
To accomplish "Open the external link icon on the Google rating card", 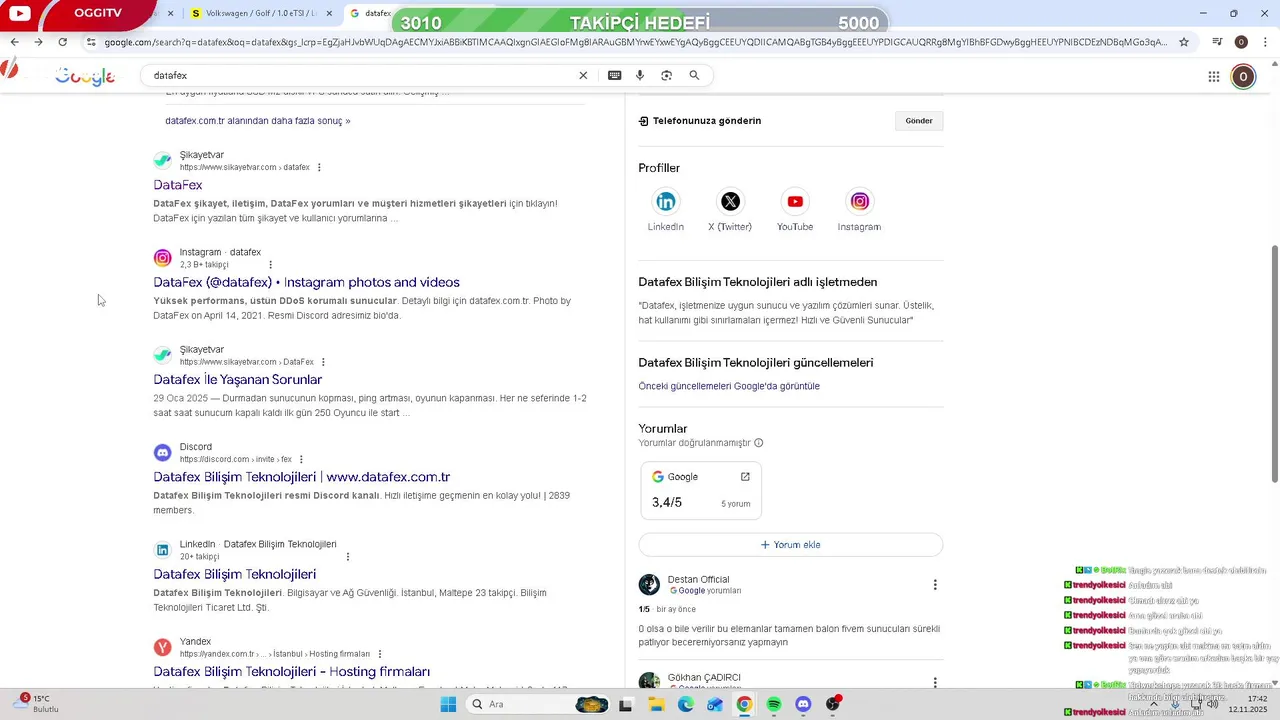I will [x=745, y=477].
